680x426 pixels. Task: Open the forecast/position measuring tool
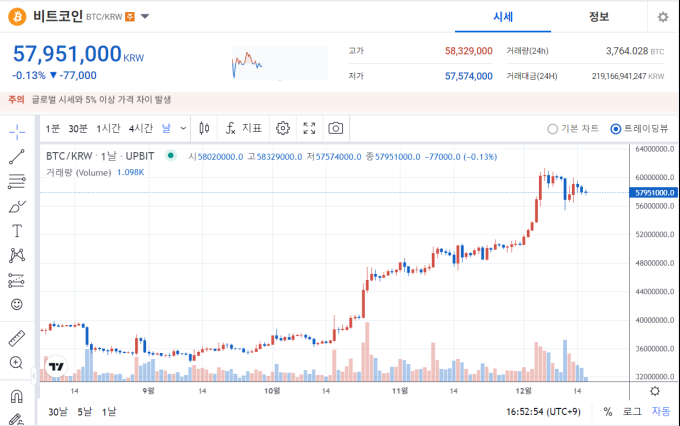(17, 280)
